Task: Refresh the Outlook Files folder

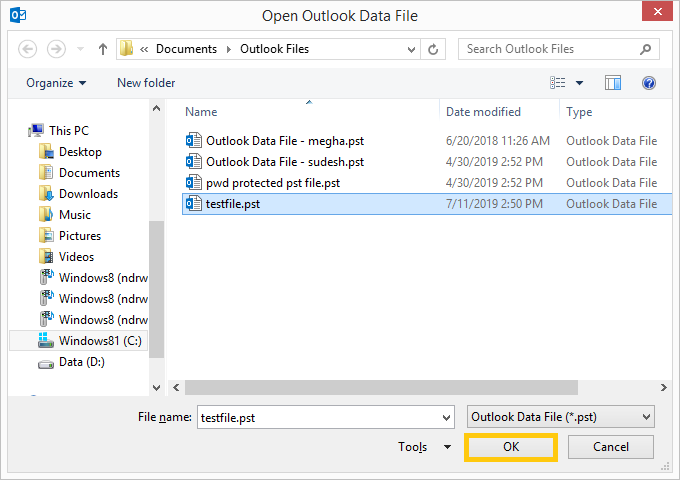Action: (x=433, y=49)
